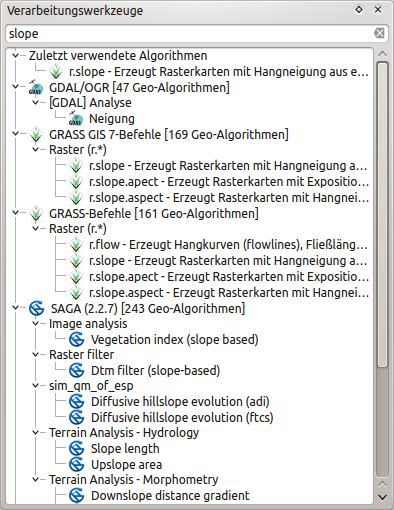Click the Terrain Analysis - Morphometry label
394x510 pixels.
pyautogui.click(x=134, y=480)
